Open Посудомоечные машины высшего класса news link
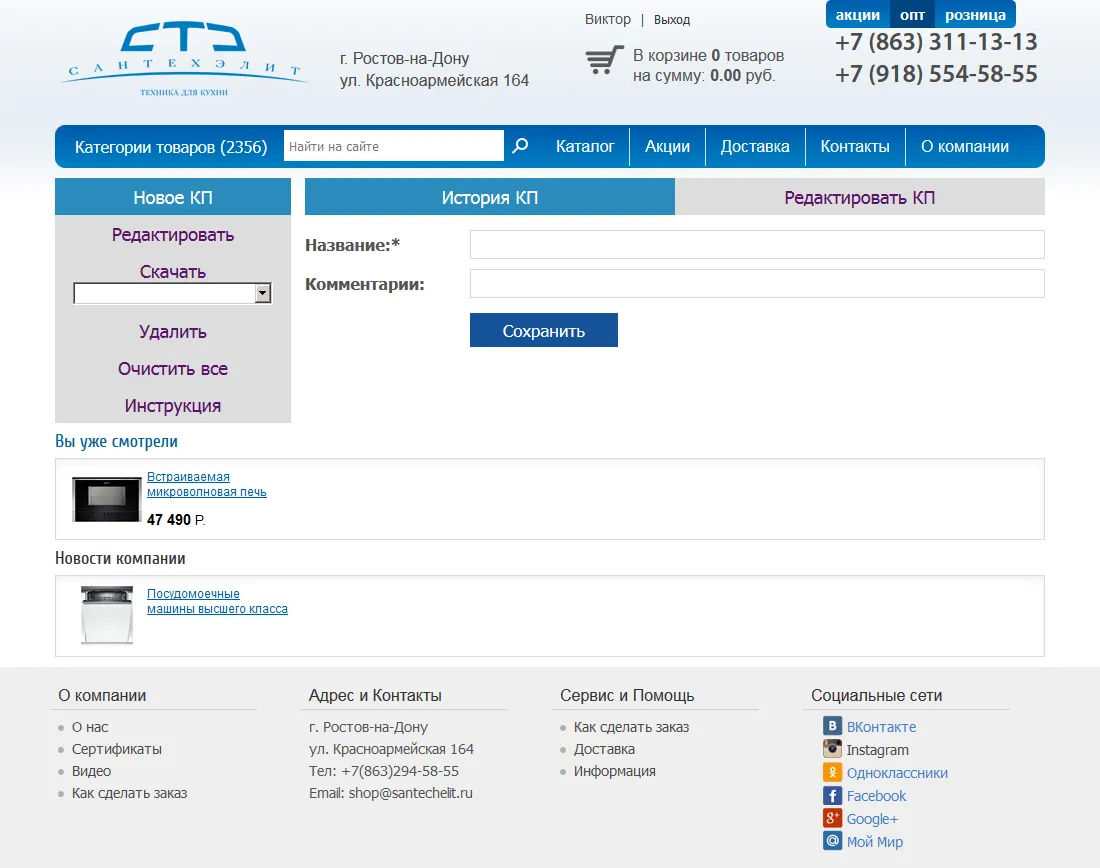 [x=217, y=601]
